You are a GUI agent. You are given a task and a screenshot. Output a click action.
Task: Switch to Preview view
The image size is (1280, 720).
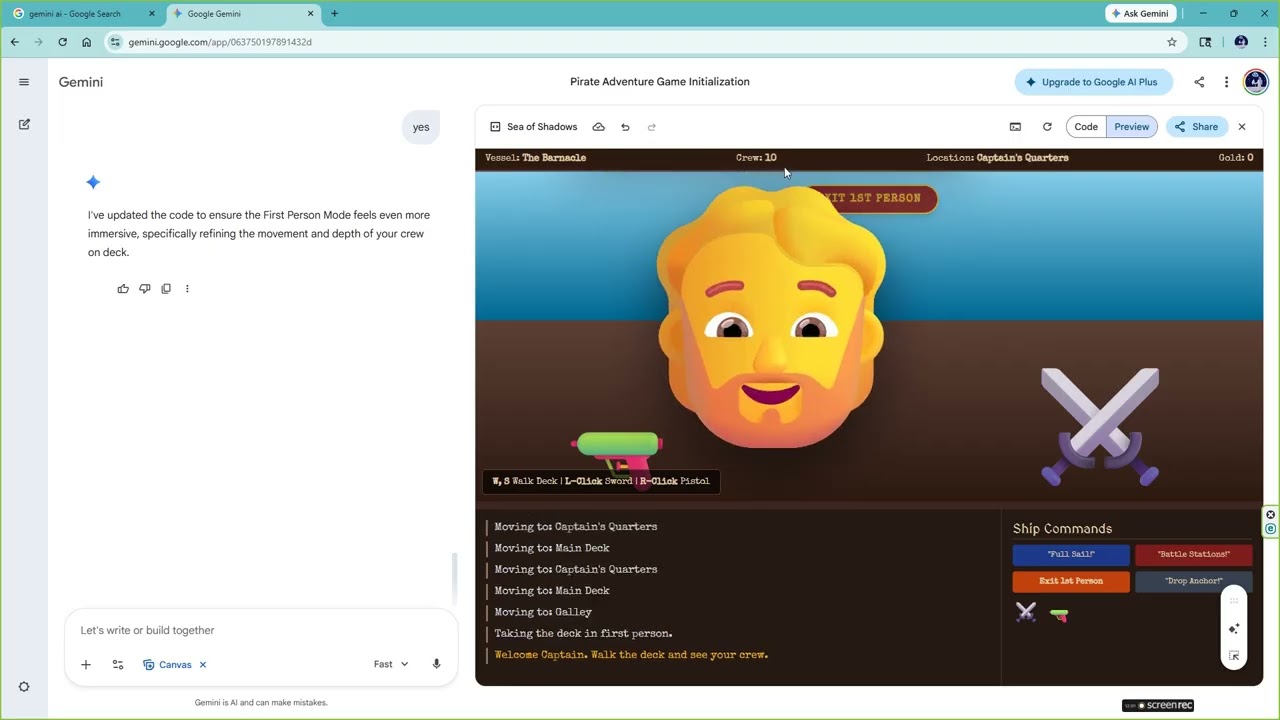point(1132,127)
